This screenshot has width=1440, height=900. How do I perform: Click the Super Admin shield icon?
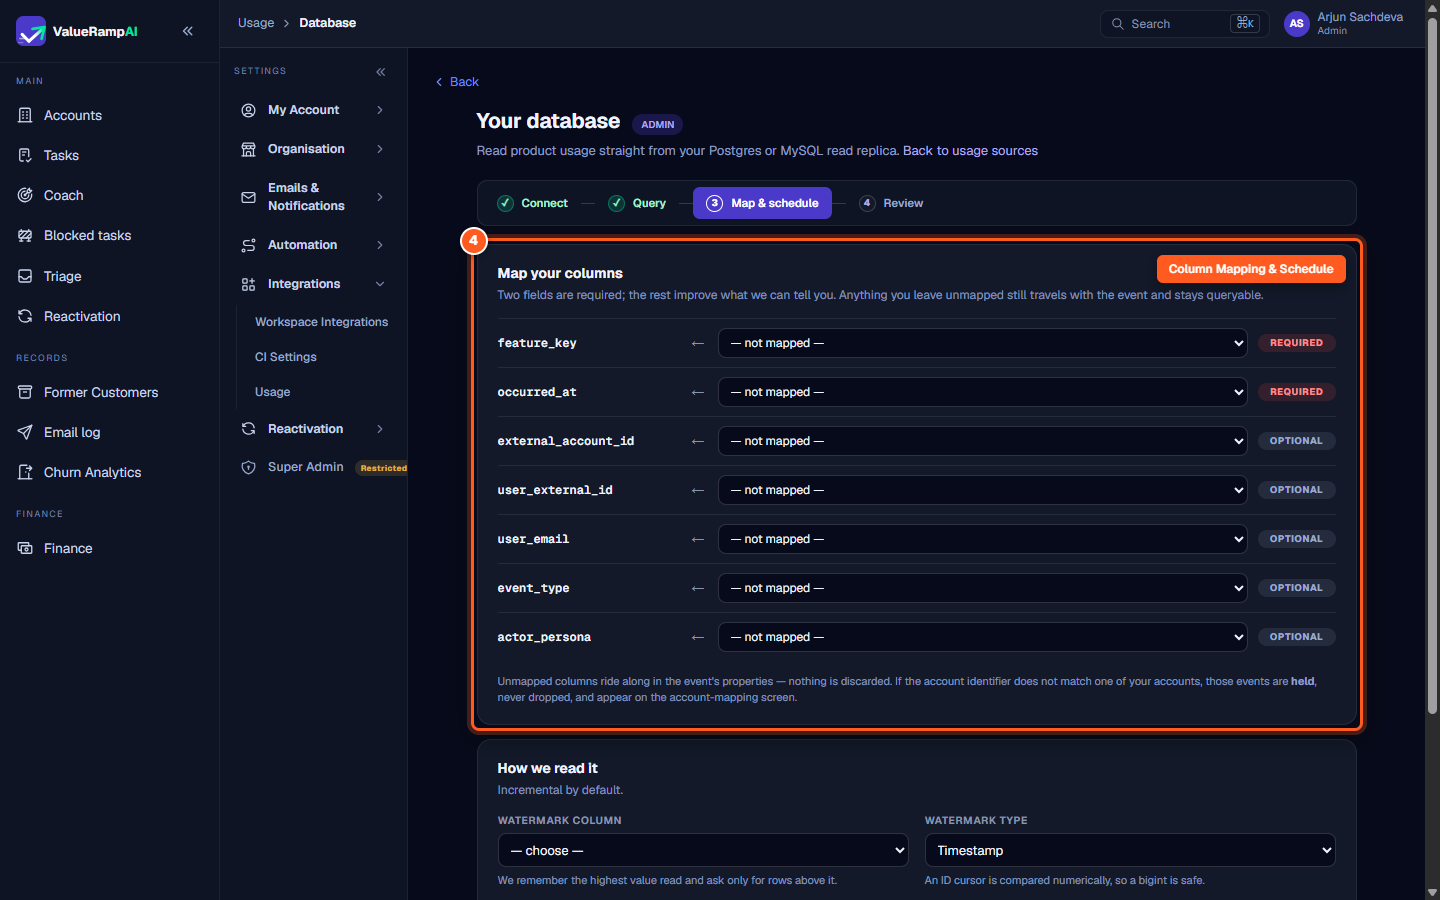click(248, 467)
